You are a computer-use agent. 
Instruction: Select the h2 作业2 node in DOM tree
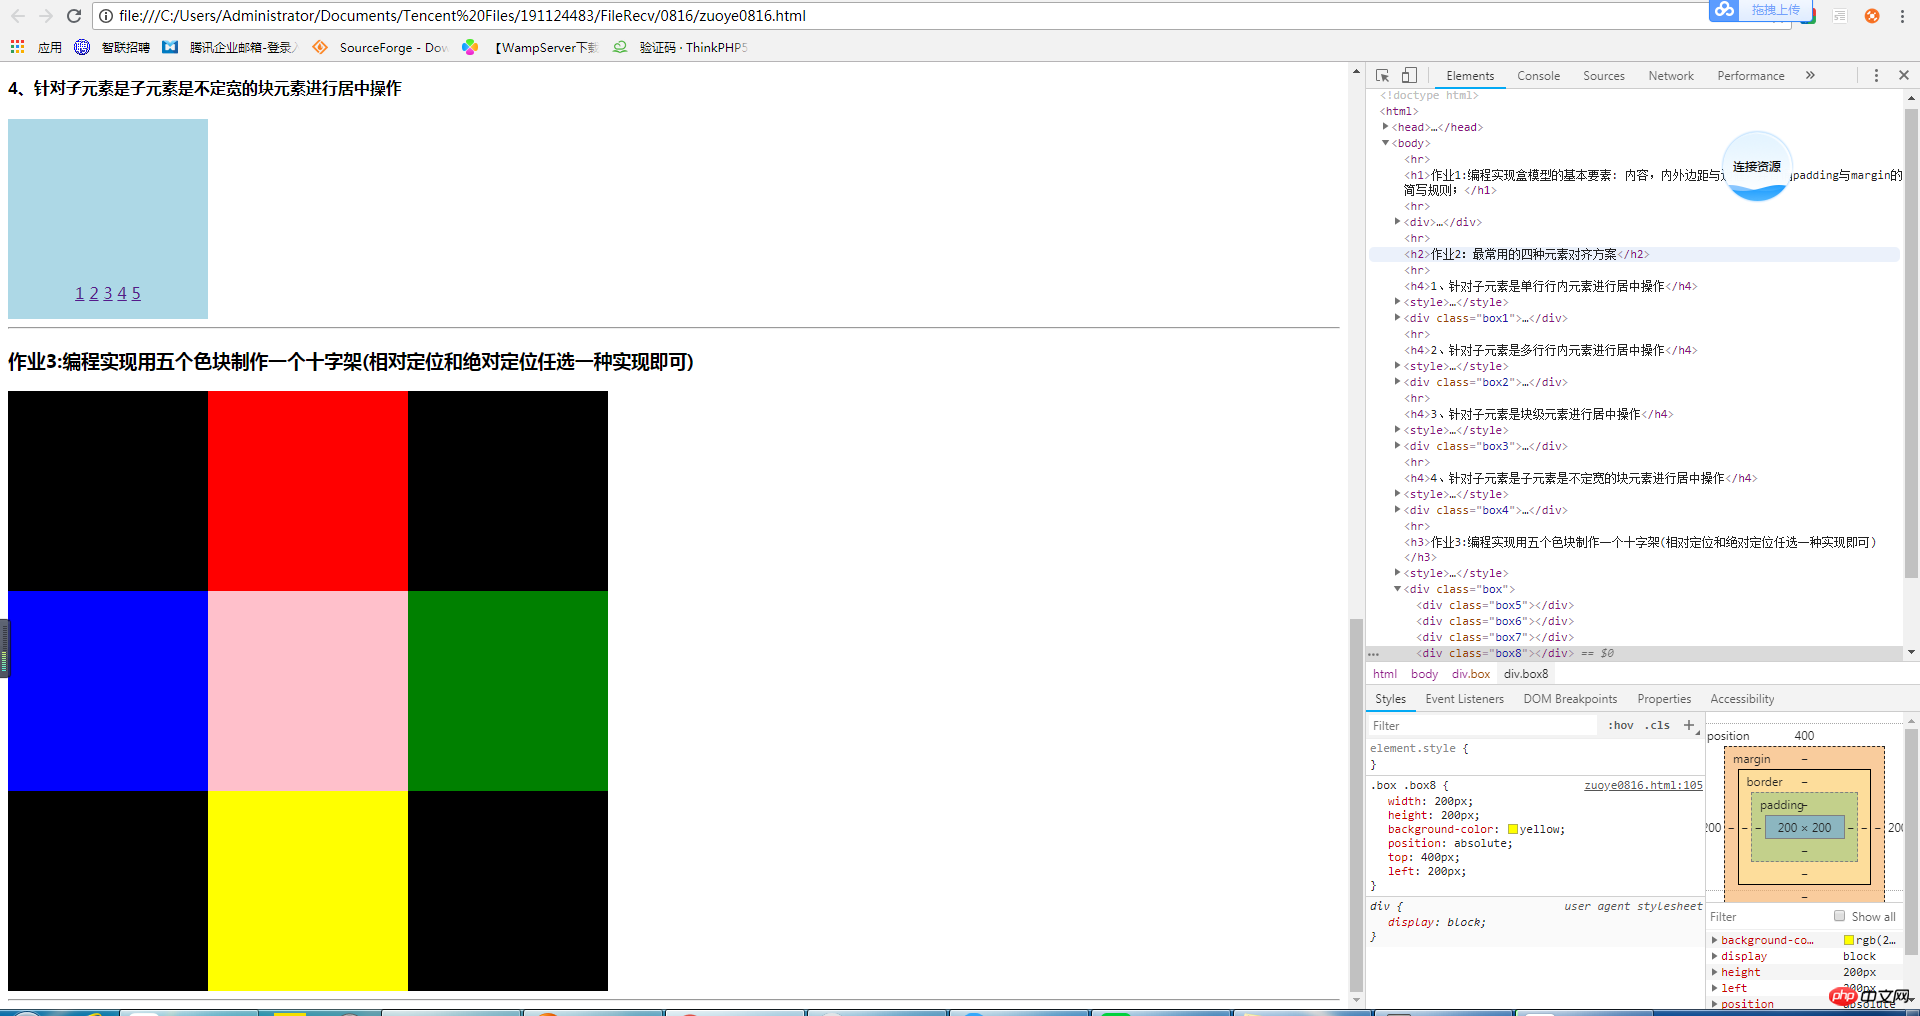1526,254
